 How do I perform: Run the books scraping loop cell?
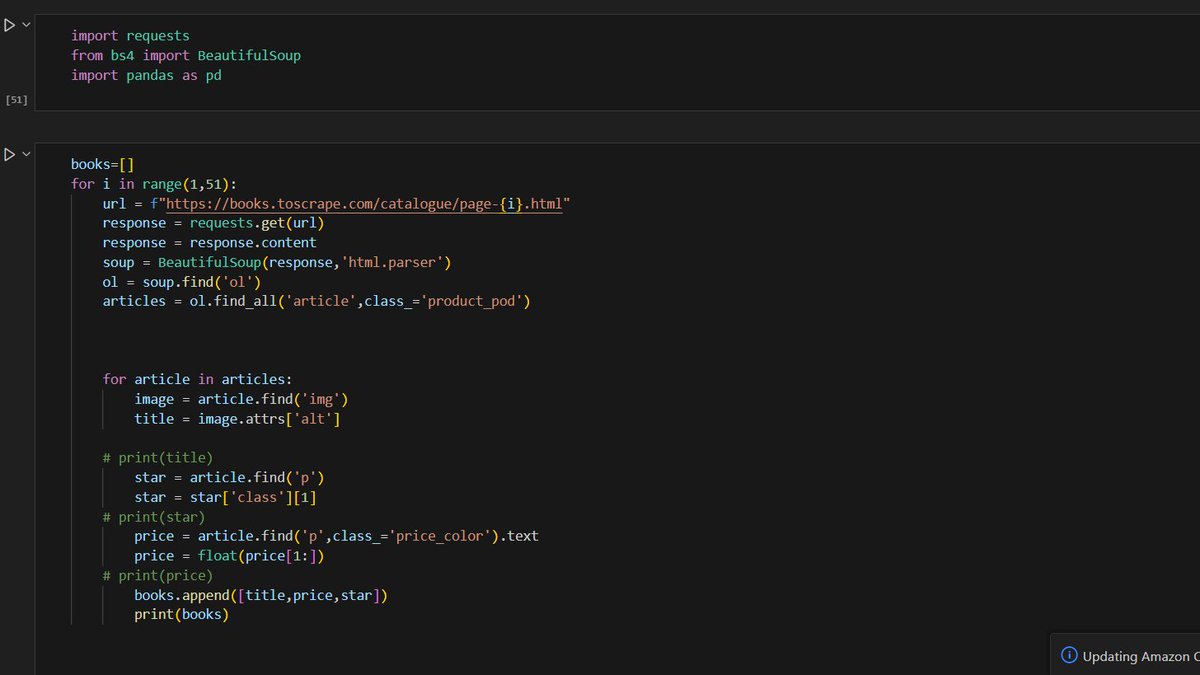[9, 154]
